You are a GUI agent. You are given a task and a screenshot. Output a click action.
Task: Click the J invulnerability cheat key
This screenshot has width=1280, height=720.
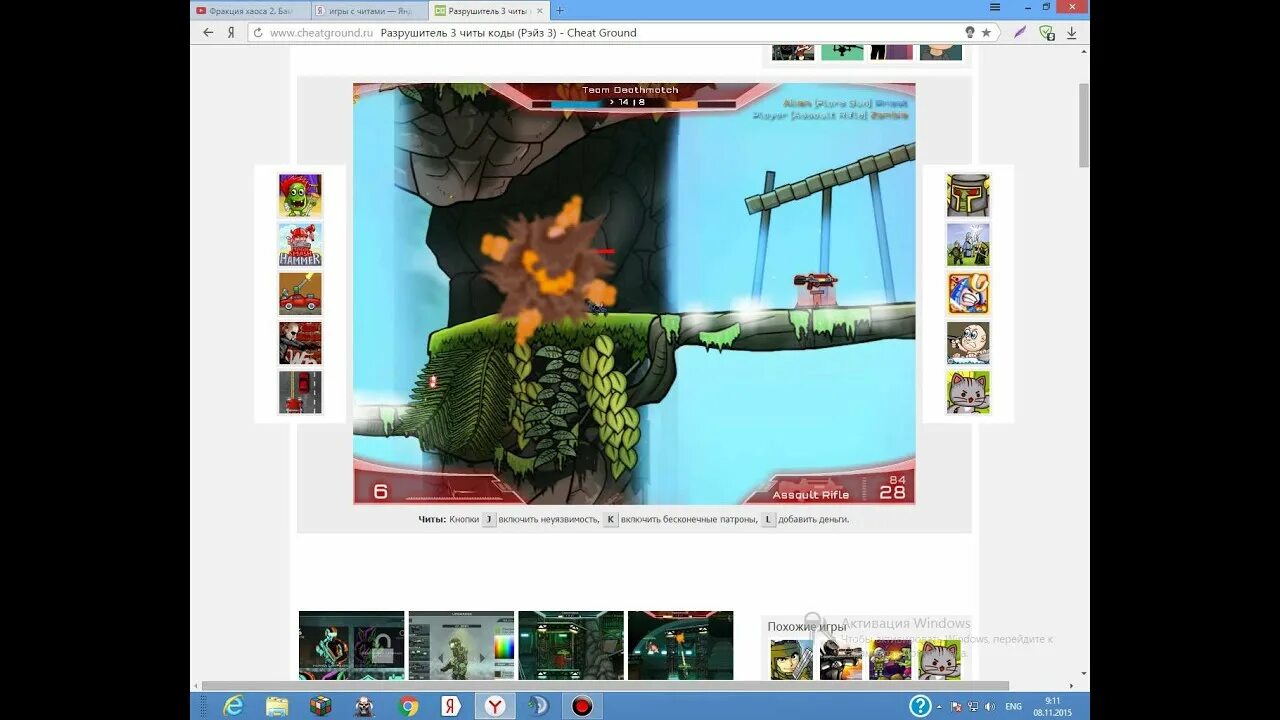point(489,520)
